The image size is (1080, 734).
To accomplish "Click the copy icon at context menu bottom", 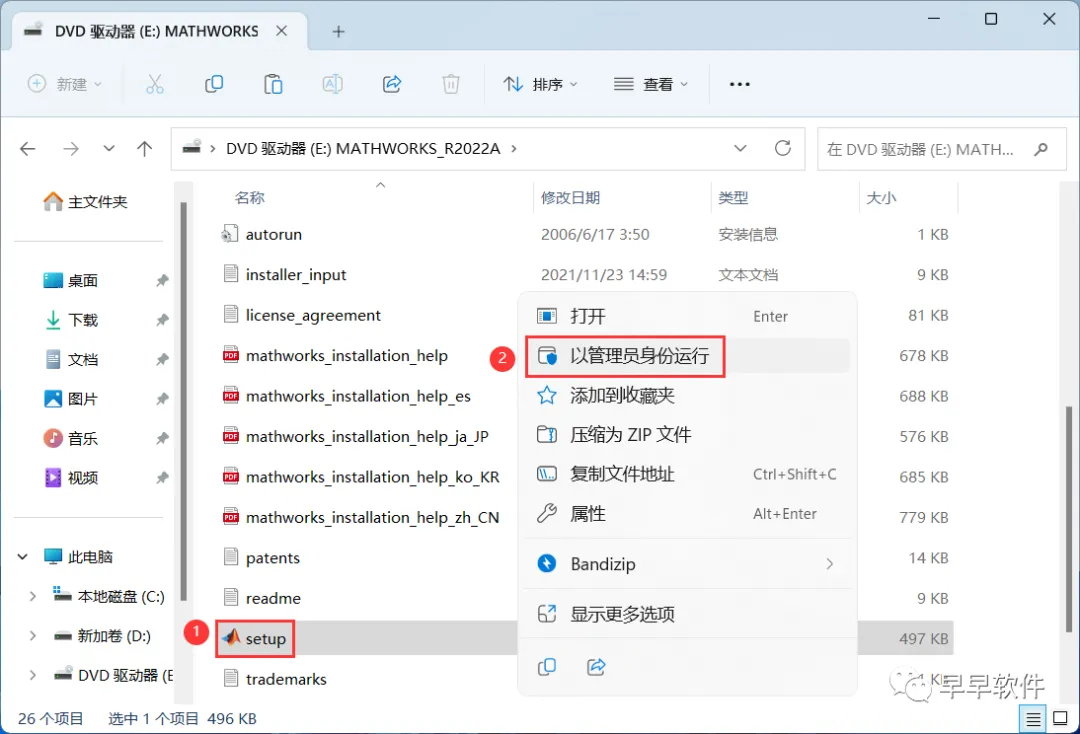I will pos(546,667).
